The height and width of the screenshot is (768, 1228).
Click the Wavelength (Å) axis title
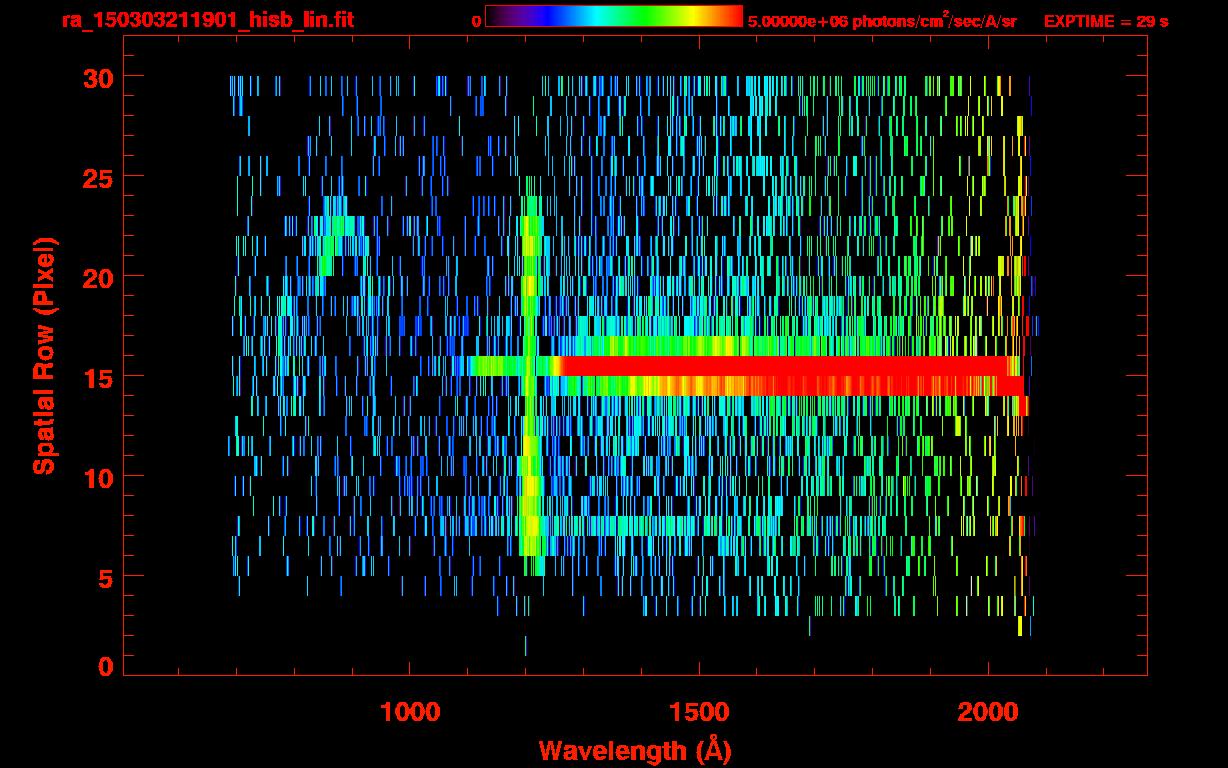pyautogui.click(x=635, y=750)
